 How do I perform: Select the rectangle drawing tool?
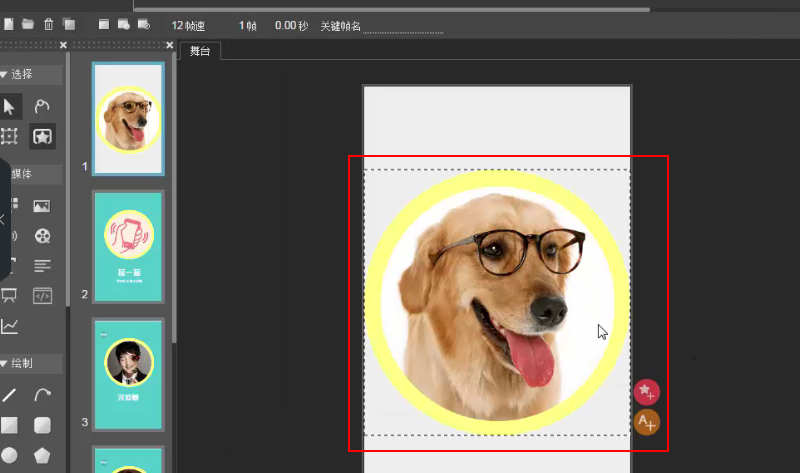9,425
